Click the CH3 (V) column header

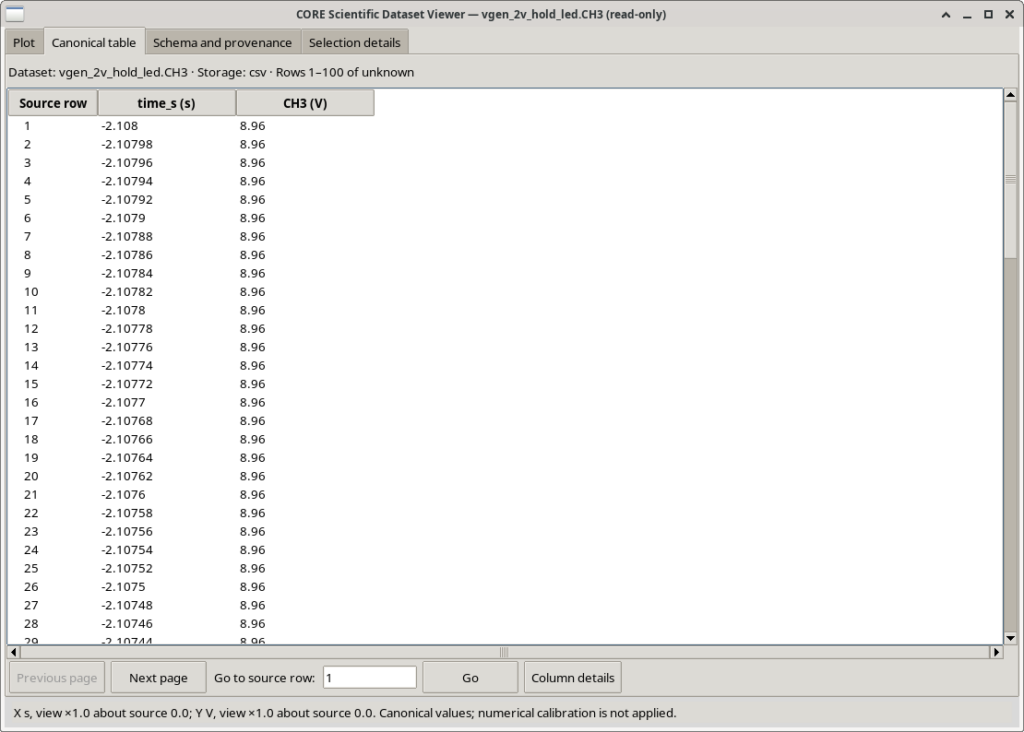click(x=305, y=103)
